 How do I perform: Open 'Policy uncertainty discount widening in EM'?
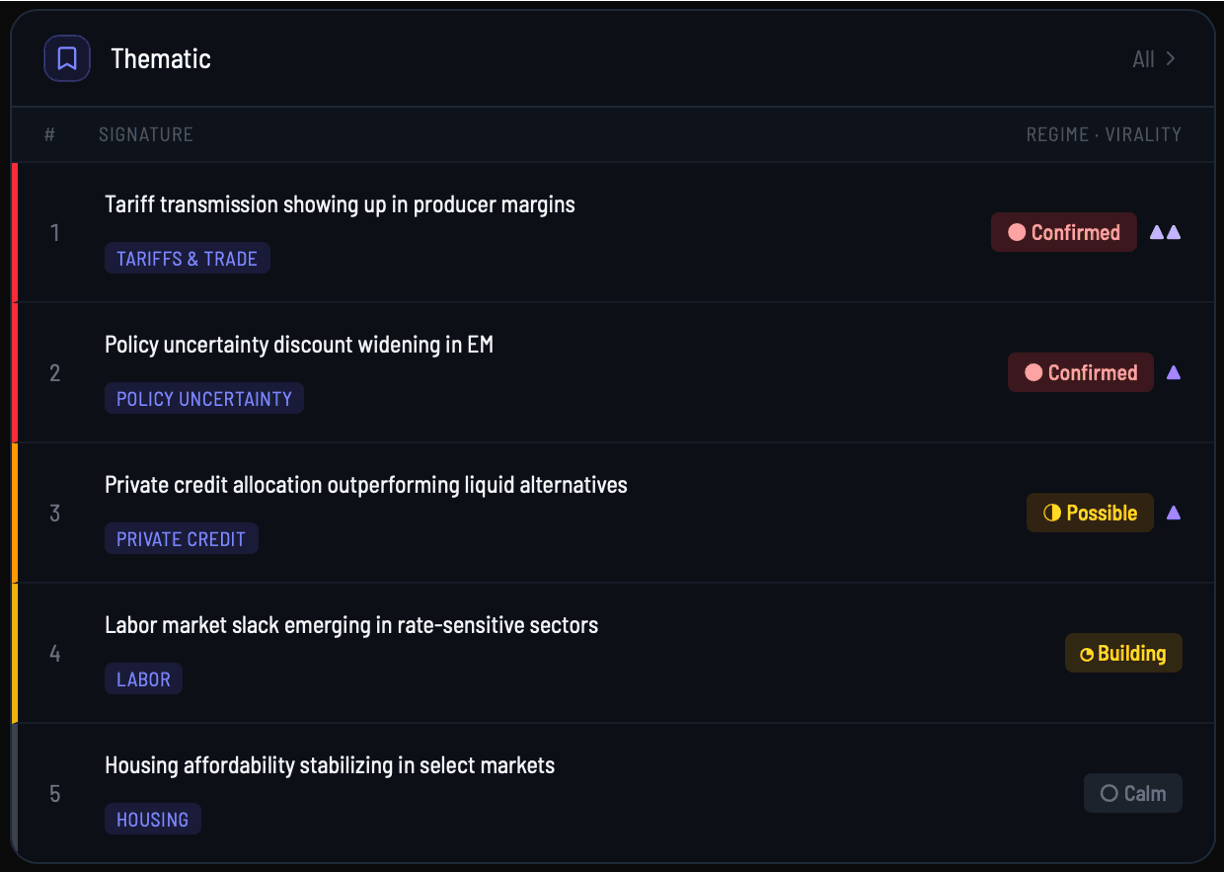299,344
